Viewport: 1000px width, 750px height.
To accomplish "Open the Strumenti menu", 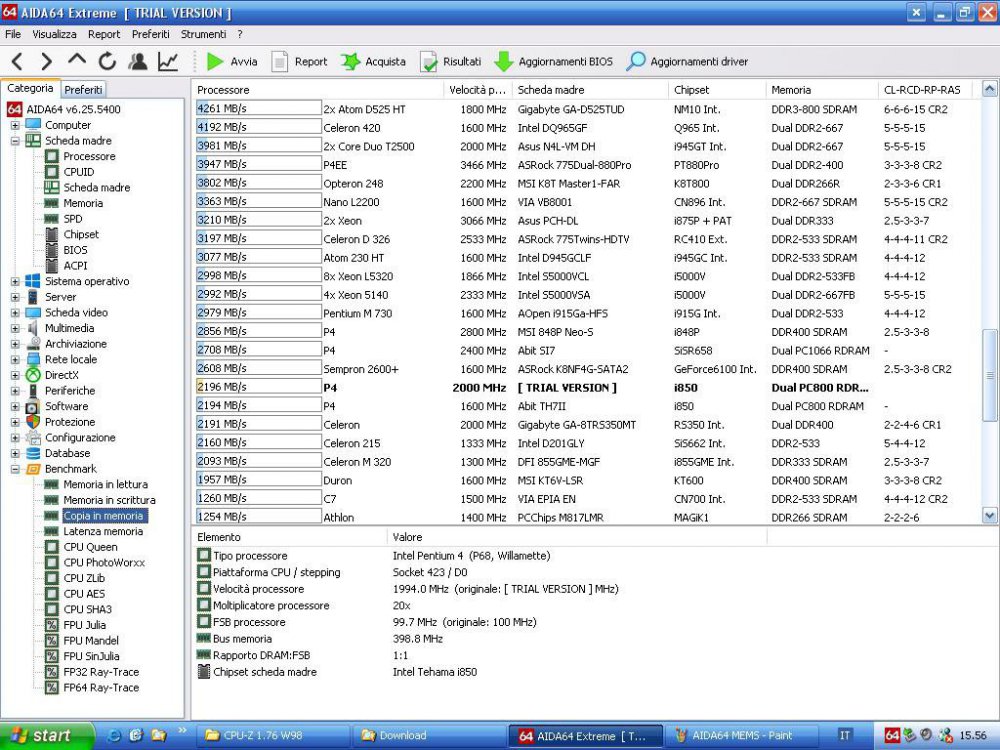I will (x=203, y=34).
